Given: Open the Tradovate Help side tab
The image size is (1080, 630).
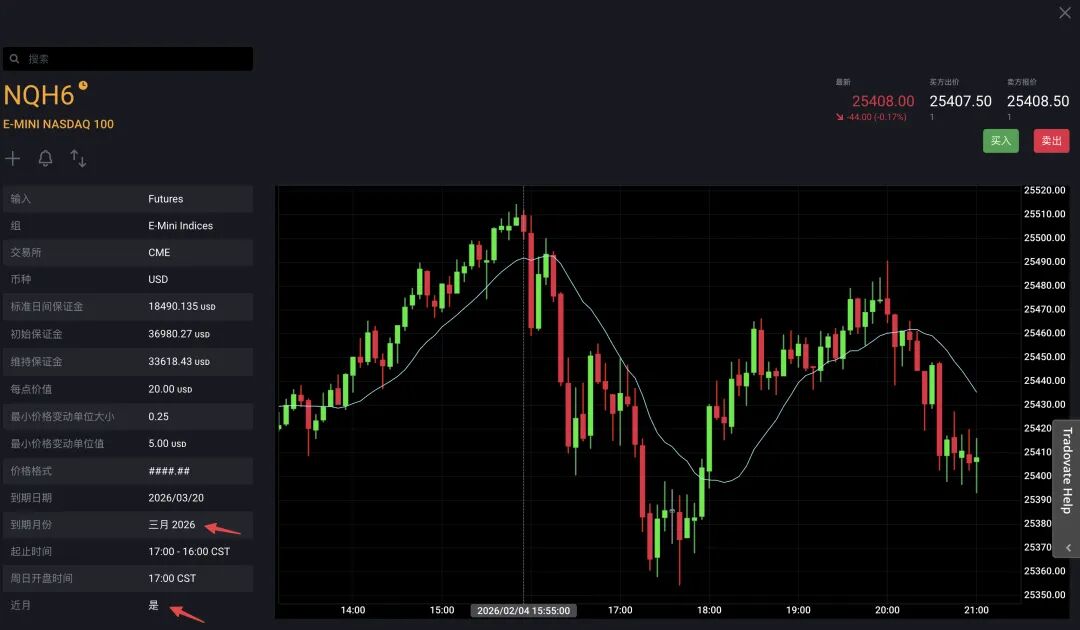Looking at the screenshot, I should (1068, 470).
